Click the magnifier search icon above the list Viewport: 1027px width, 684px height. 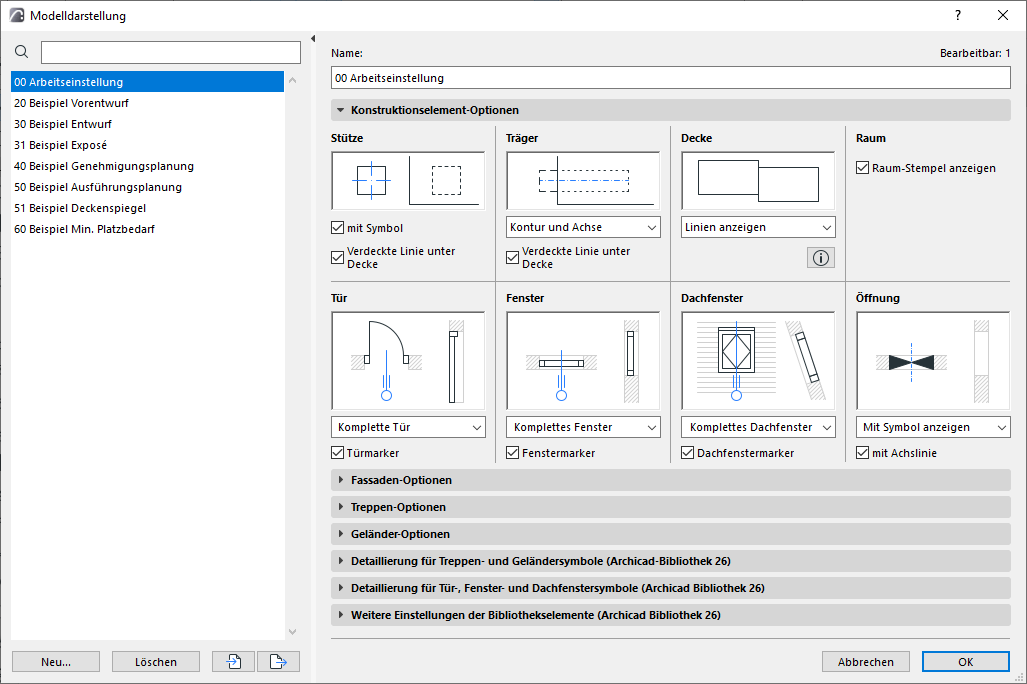[20, 51]
